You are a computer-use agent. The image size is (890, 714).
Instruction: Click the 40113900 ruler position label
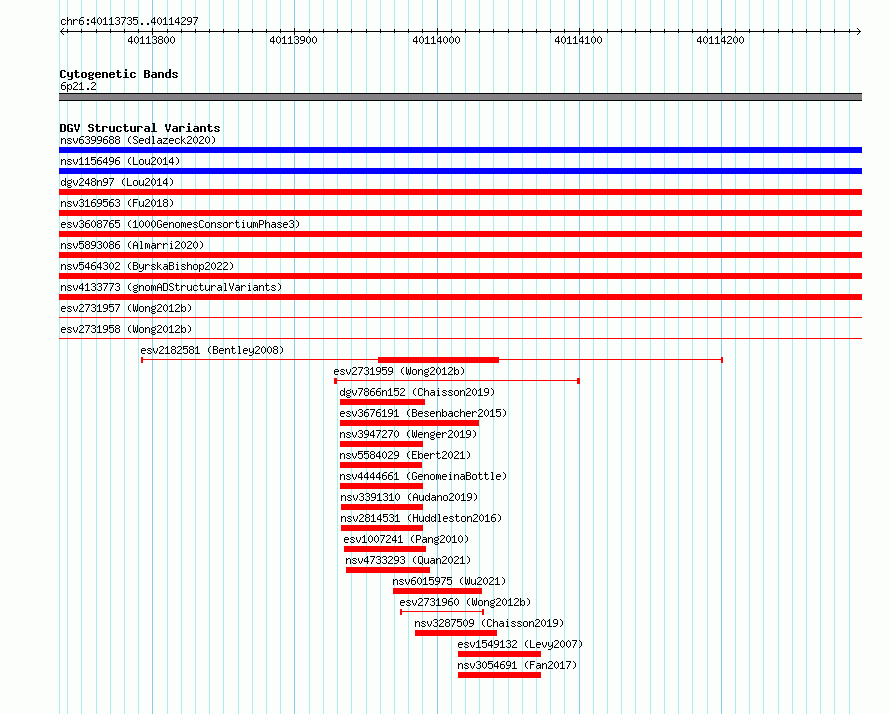point(293,40)
